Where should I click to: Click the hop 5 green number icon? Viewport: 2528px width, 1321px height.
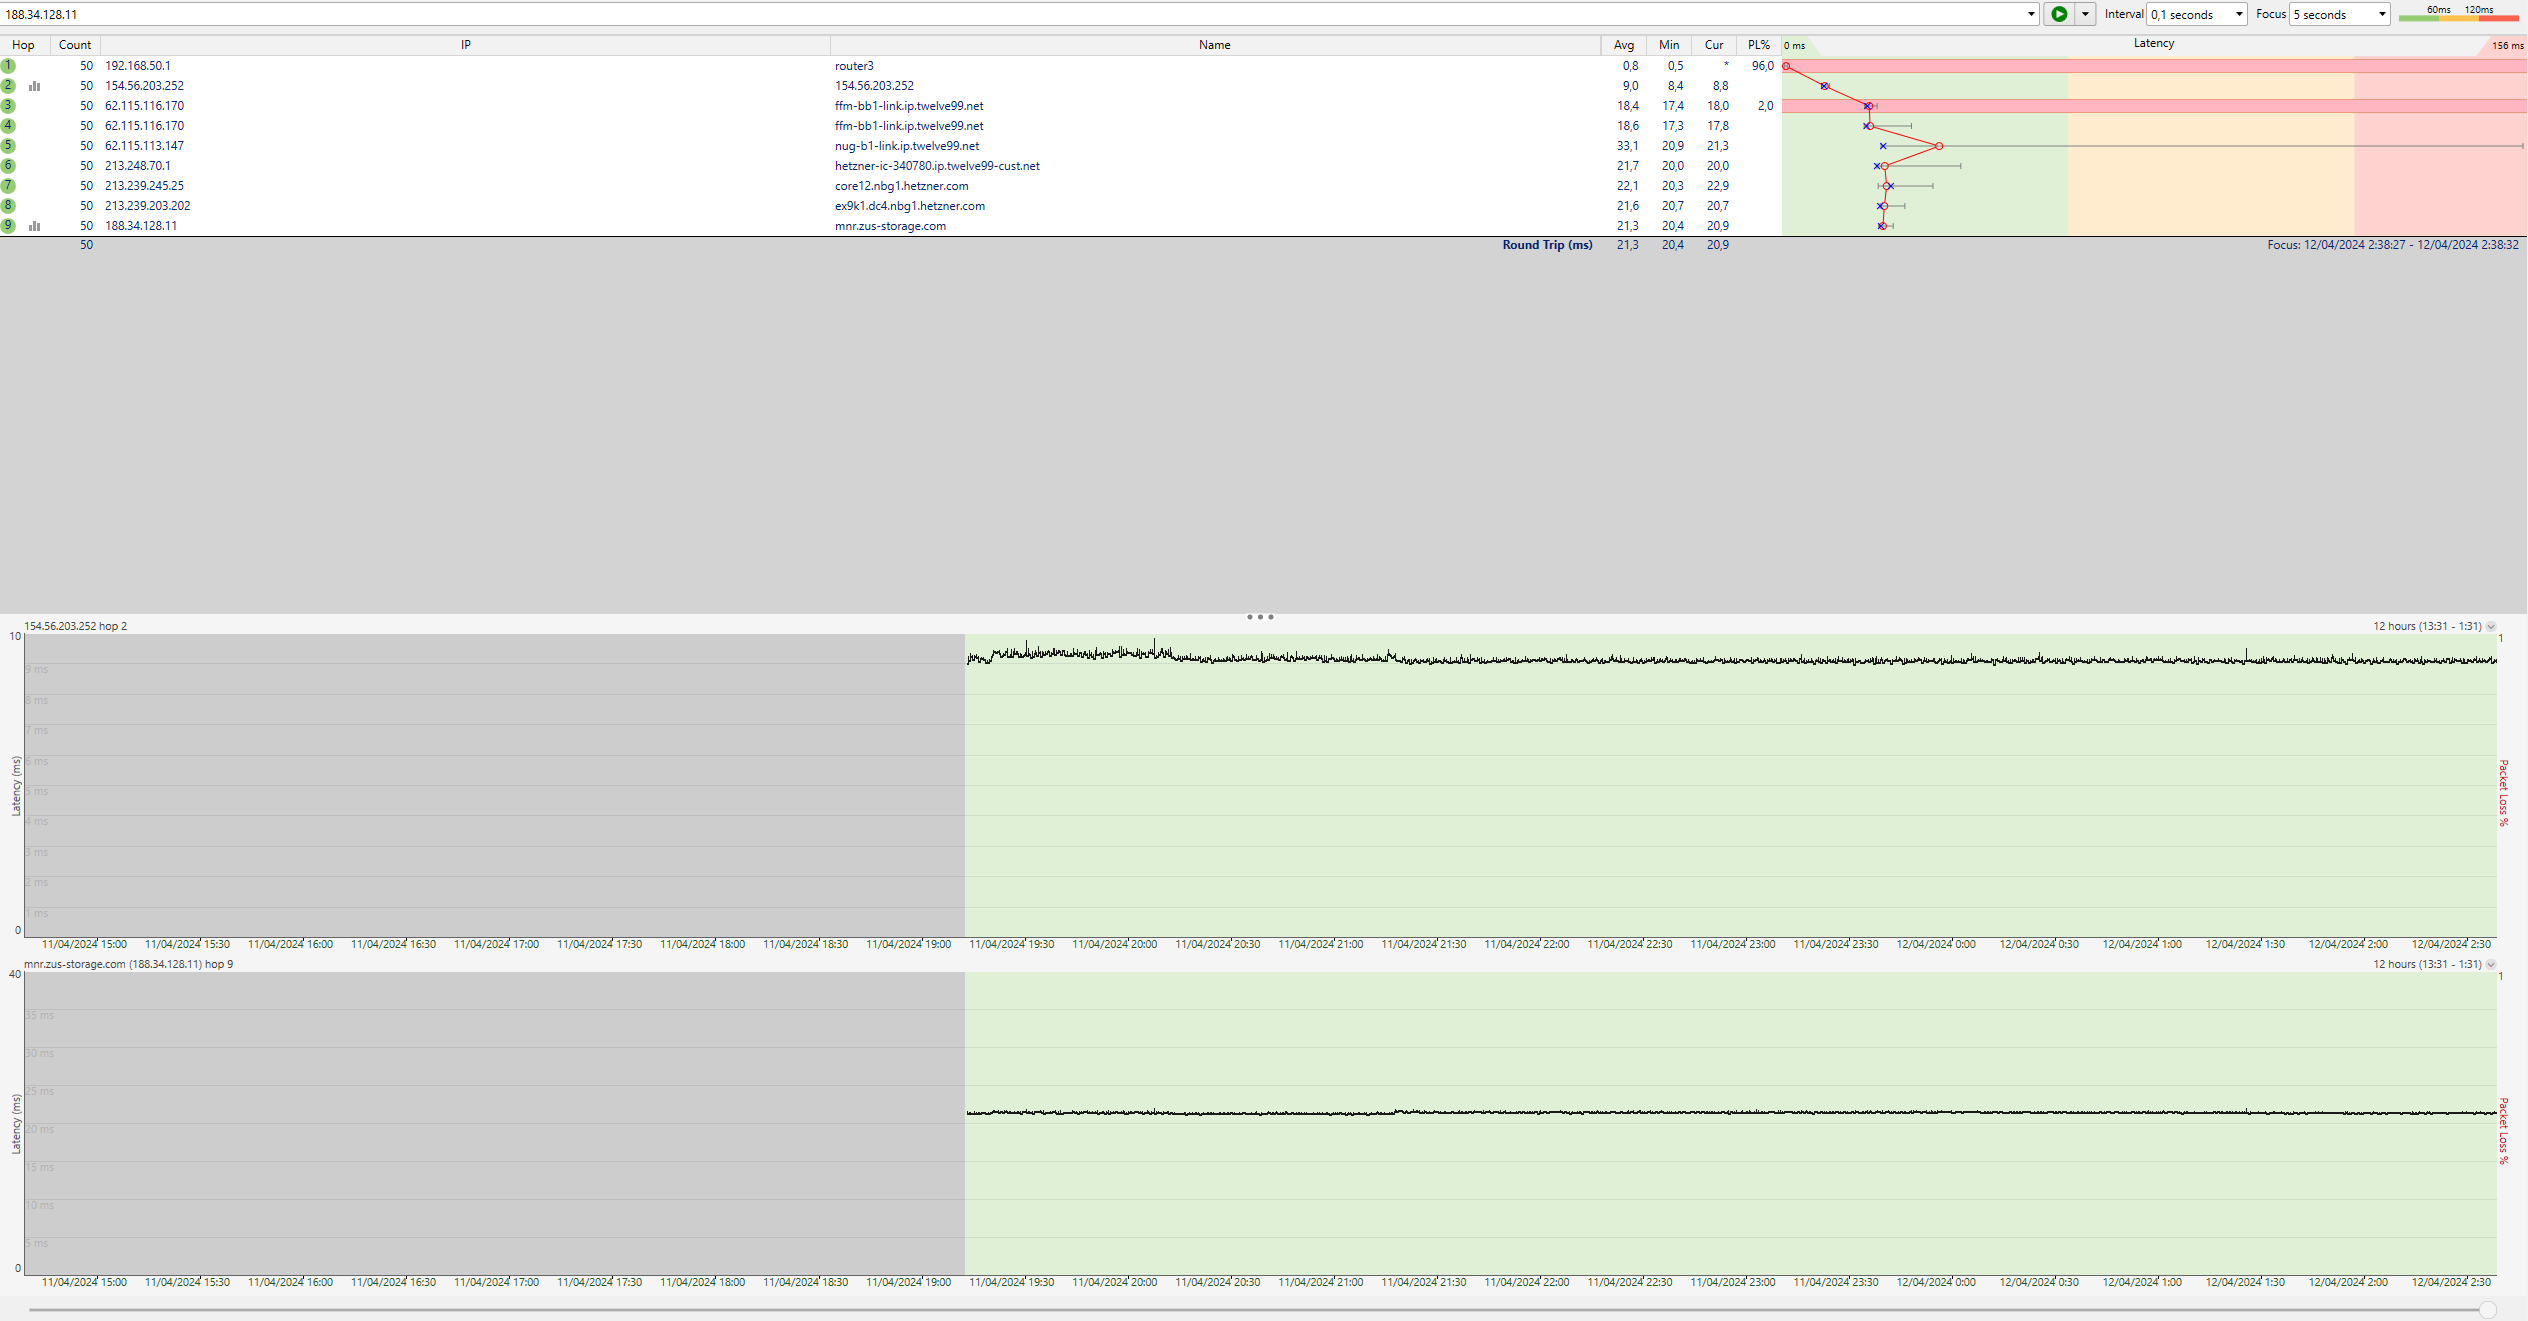coord(8,146)
